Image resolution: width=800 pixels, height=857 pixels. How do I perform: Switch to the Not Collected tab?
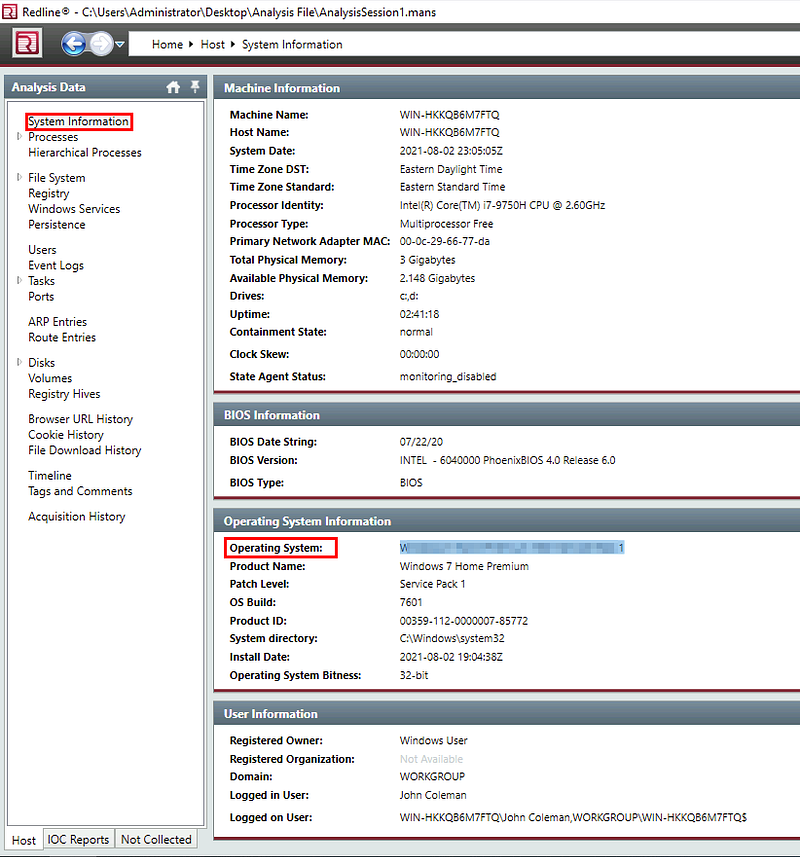(x=156, y=839)
